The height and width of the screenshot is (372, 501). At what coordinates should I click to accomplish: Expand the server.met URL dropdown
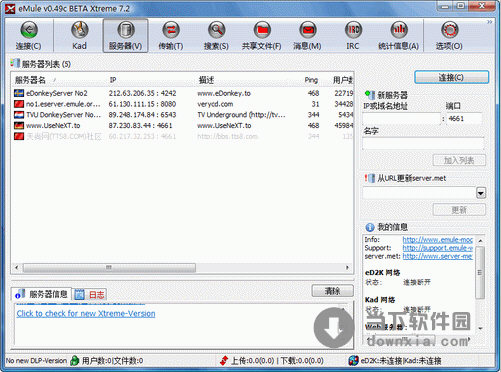pyautogui.click(x=481, y=193)
